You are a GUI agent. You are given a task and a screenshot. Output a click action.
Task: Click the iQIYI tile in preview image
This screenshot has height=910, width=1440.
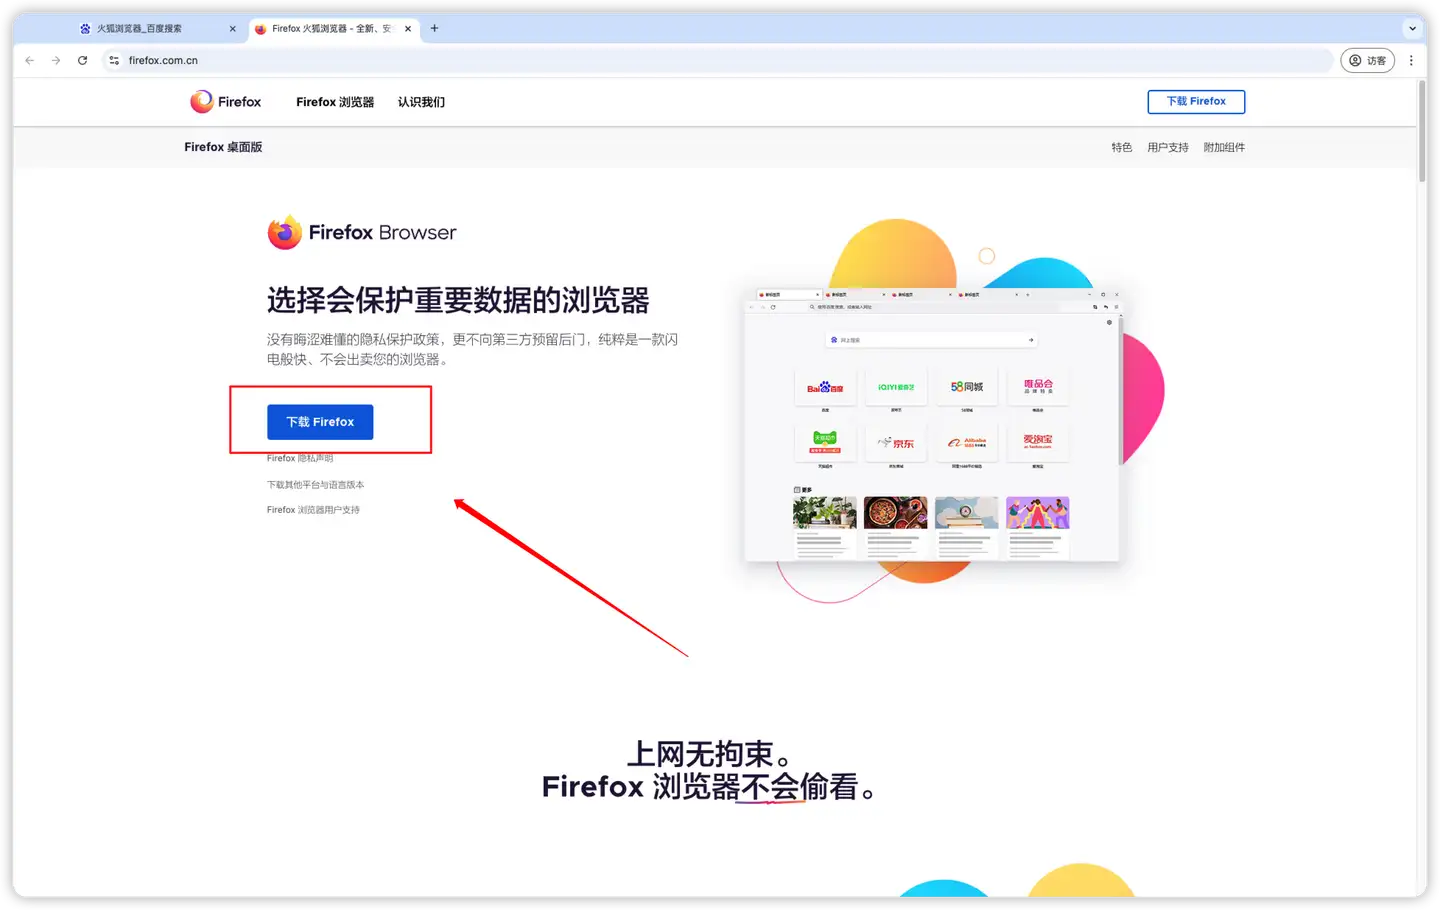[896, 387]
